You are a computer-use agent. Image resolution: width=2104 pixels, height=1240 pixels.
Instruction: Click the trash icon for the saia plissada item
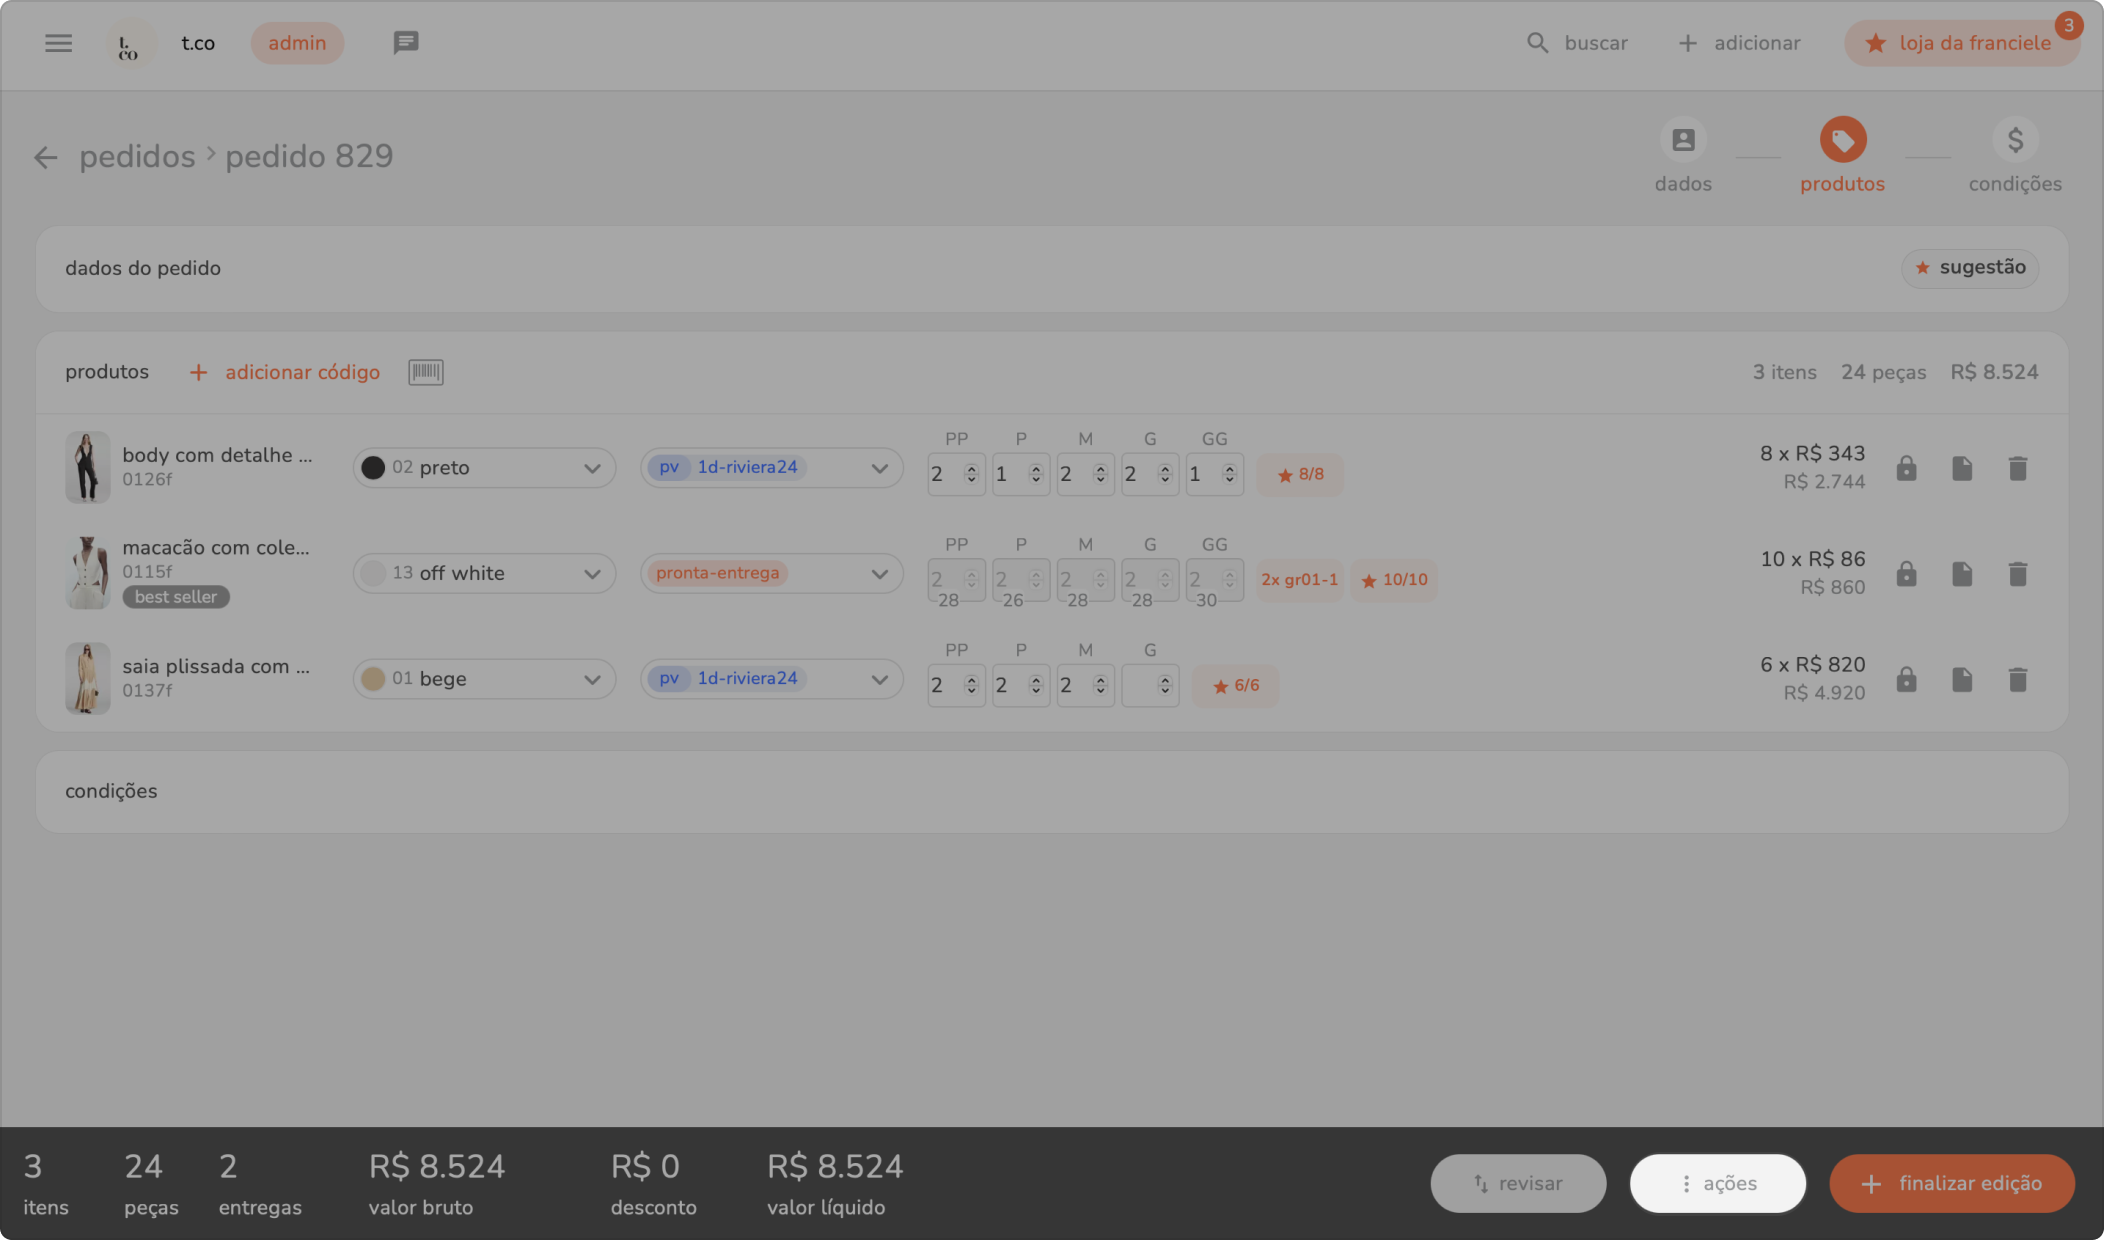[2017, 680]
